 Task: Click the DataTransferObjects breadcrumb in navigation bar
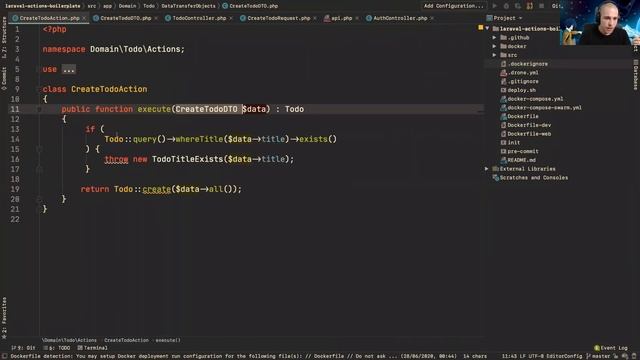tap(188, 6)
